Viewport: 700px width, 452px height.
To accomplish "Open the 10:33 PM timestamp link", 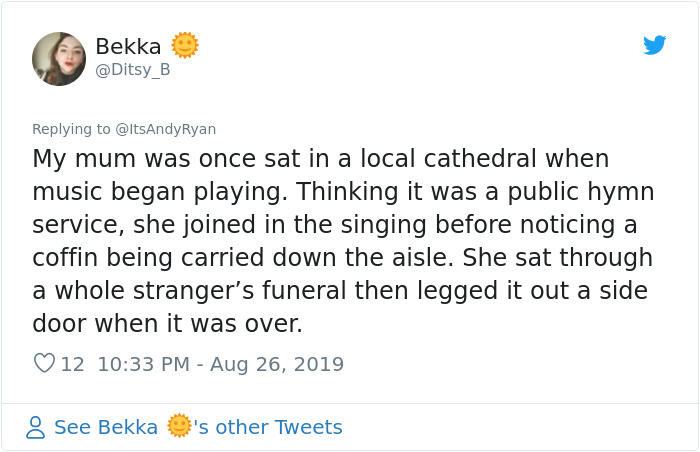I will click(143, 364).
